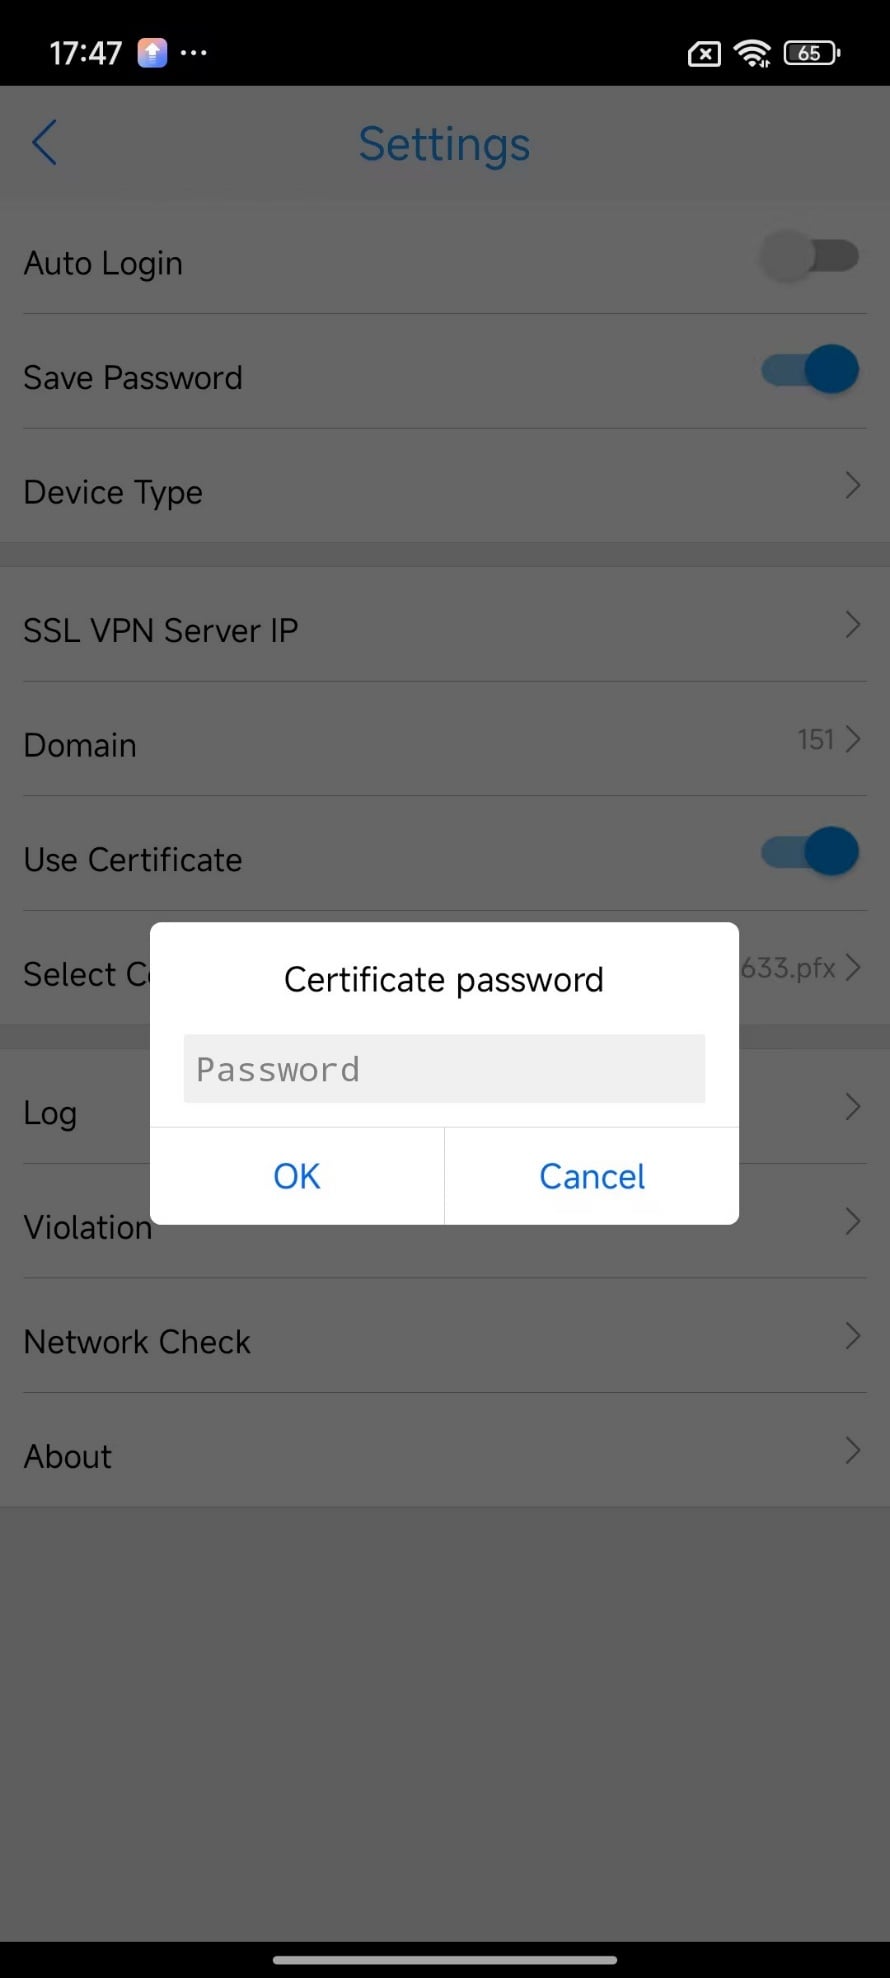Disable the Save Password switch

point(810,370)
